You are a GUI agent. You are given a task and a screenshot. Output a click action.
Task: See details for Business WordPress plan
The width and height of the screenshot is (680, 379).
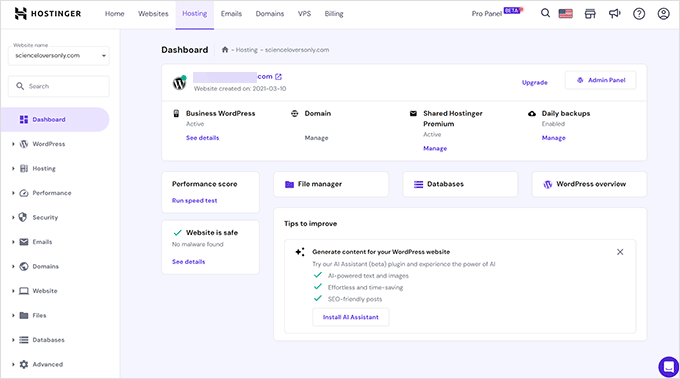(x=203, y=138)
